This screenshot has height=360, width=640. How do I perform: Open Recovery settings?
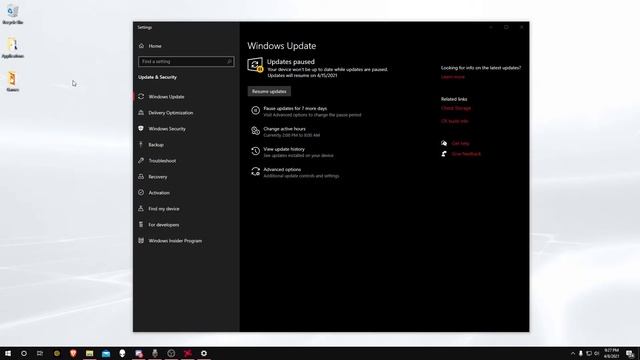click(158, 177)
